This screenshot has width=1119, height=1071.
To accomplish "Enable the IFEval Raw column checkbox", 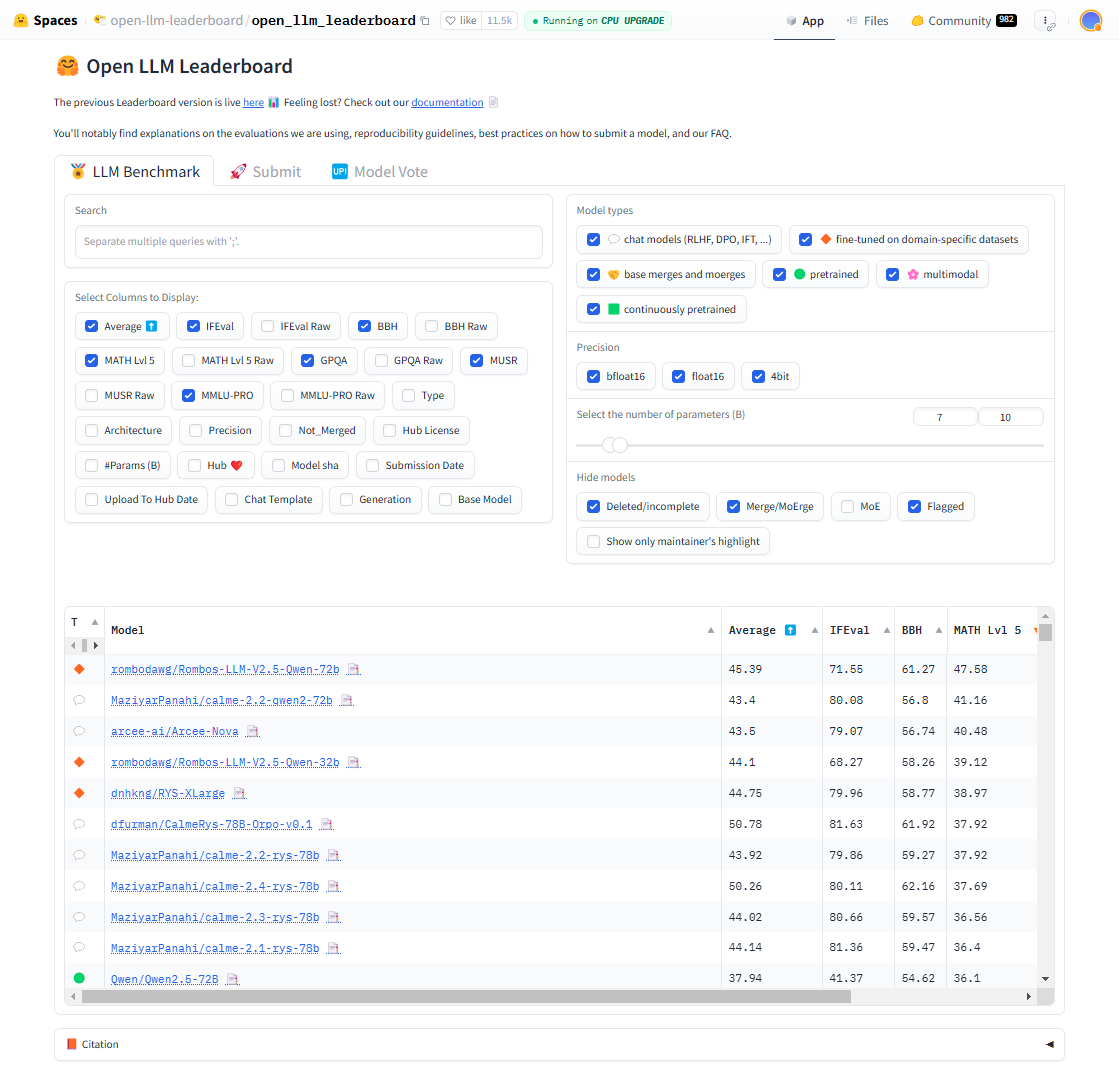I will point(267,326).
